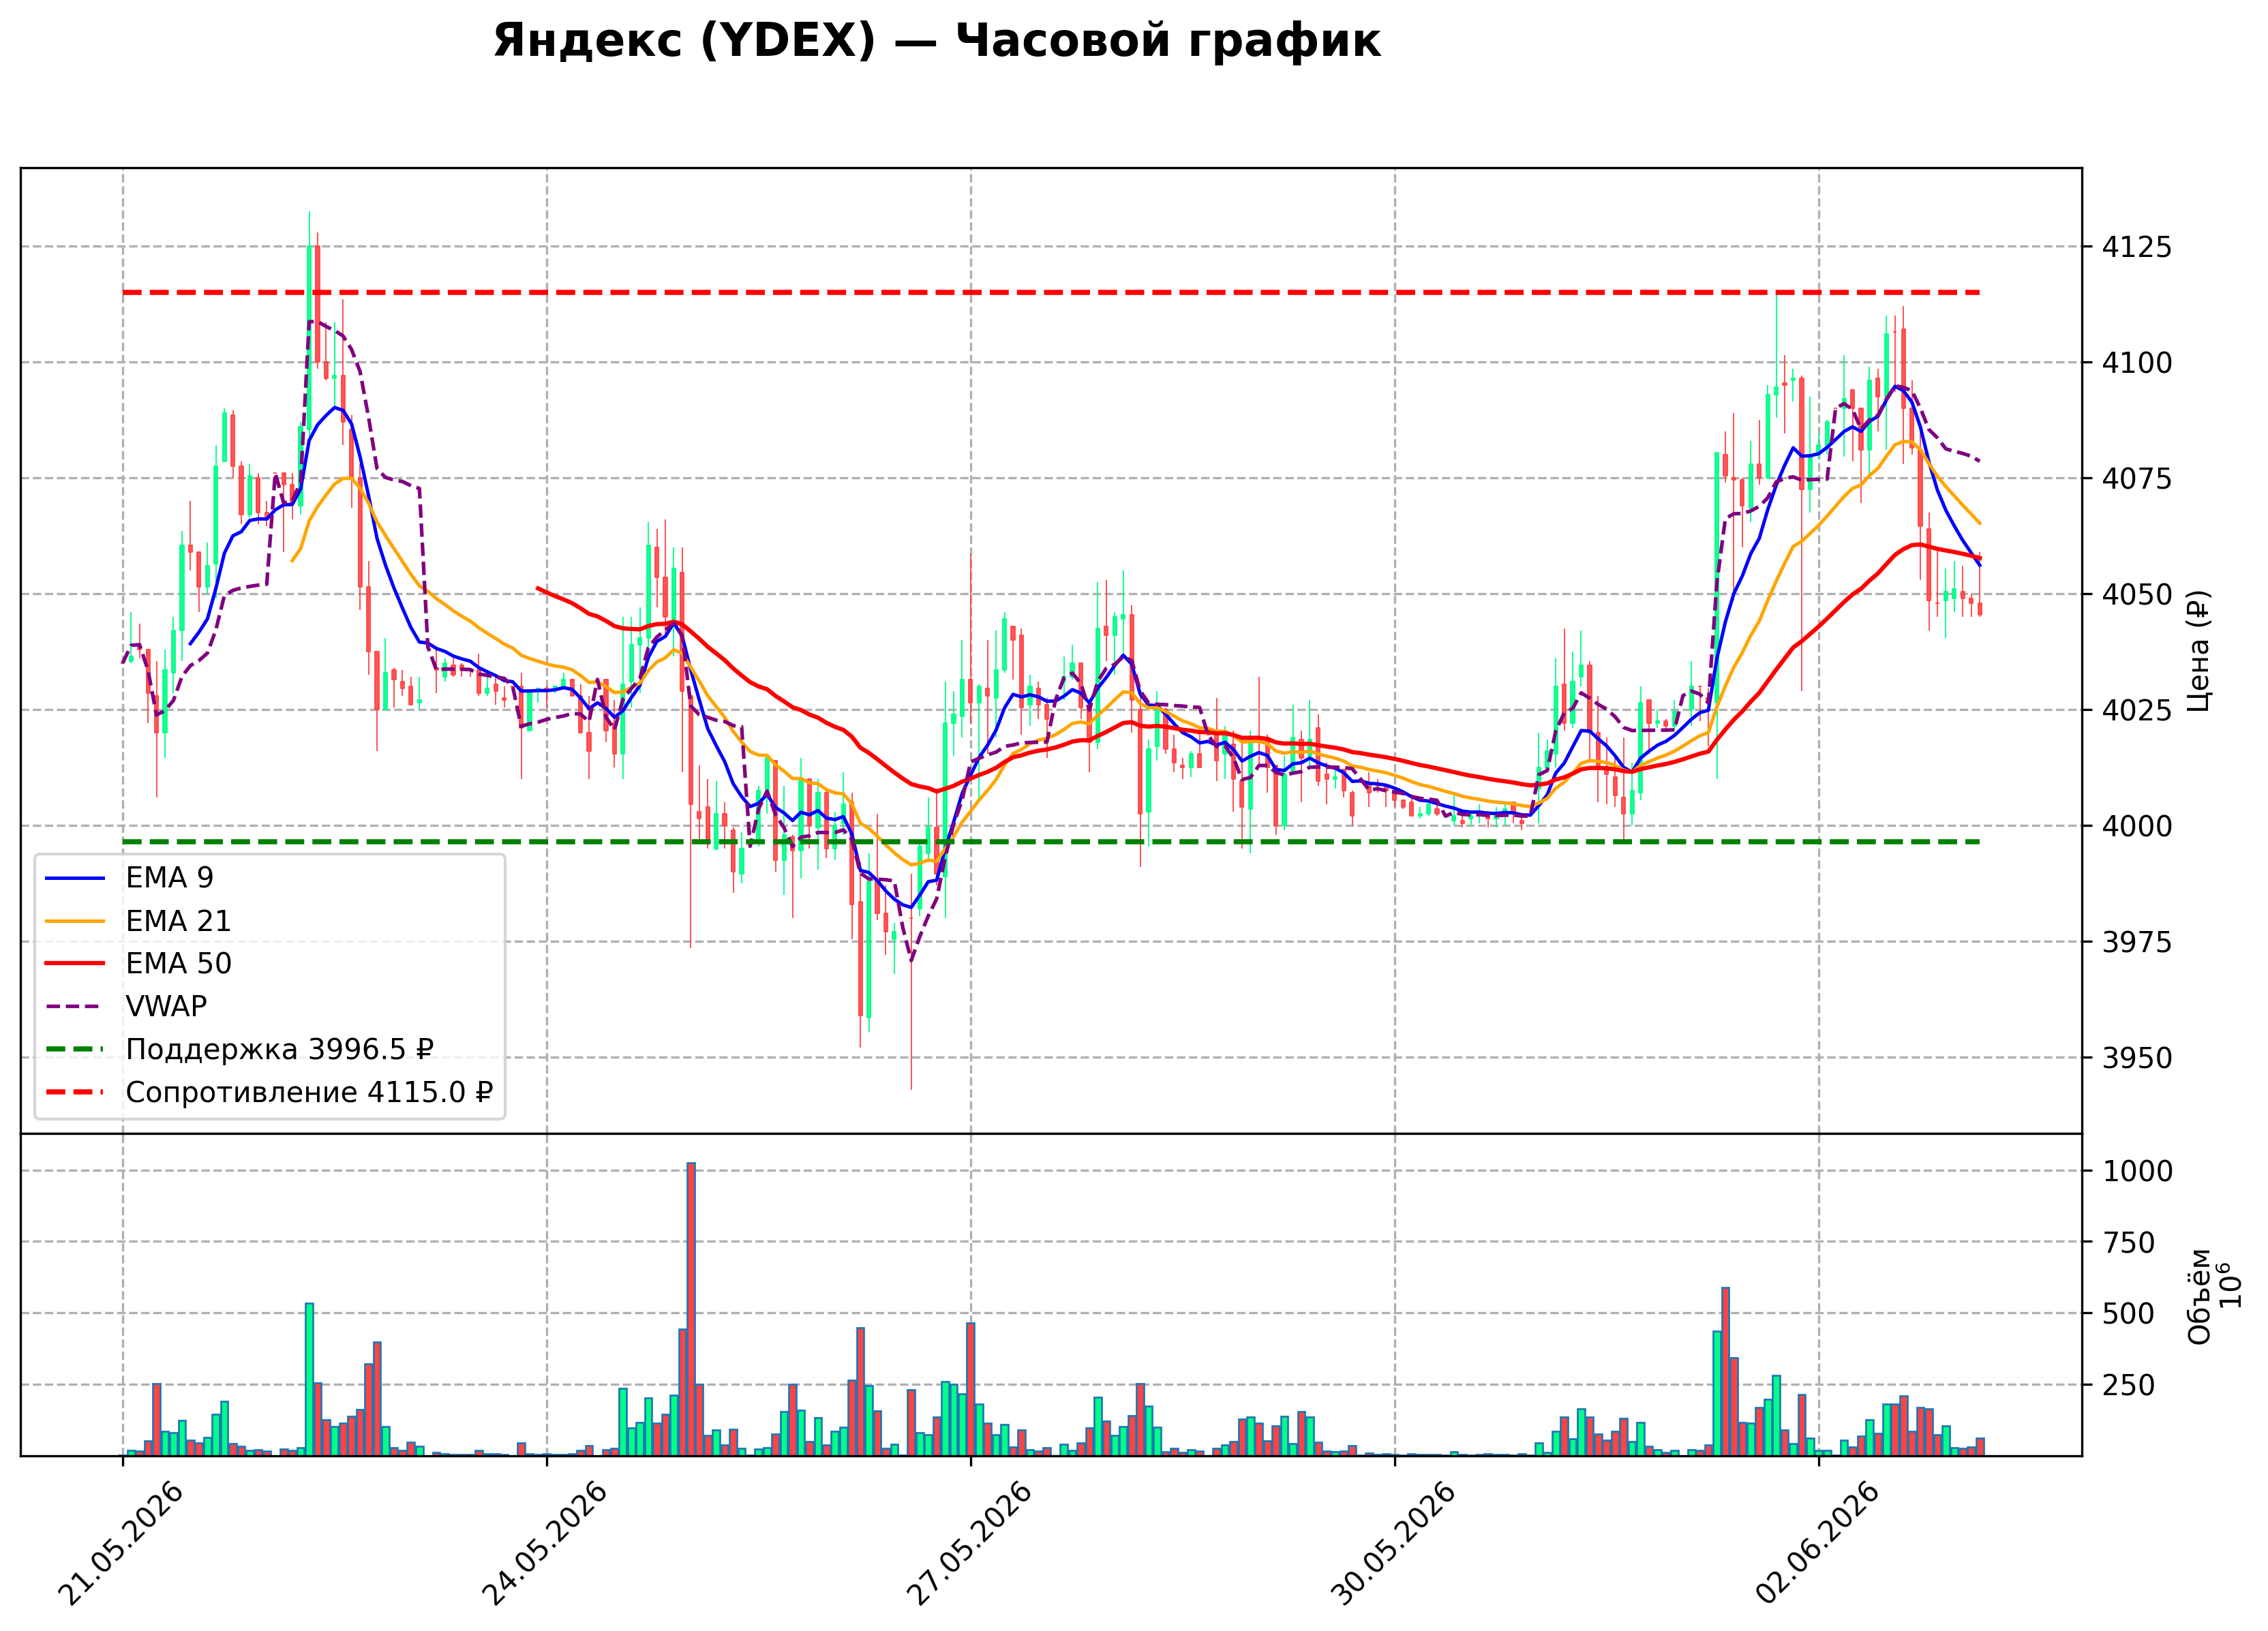Click the Цена (₽) axis title
The image size is (2268, 1631).
point(2198,651)
